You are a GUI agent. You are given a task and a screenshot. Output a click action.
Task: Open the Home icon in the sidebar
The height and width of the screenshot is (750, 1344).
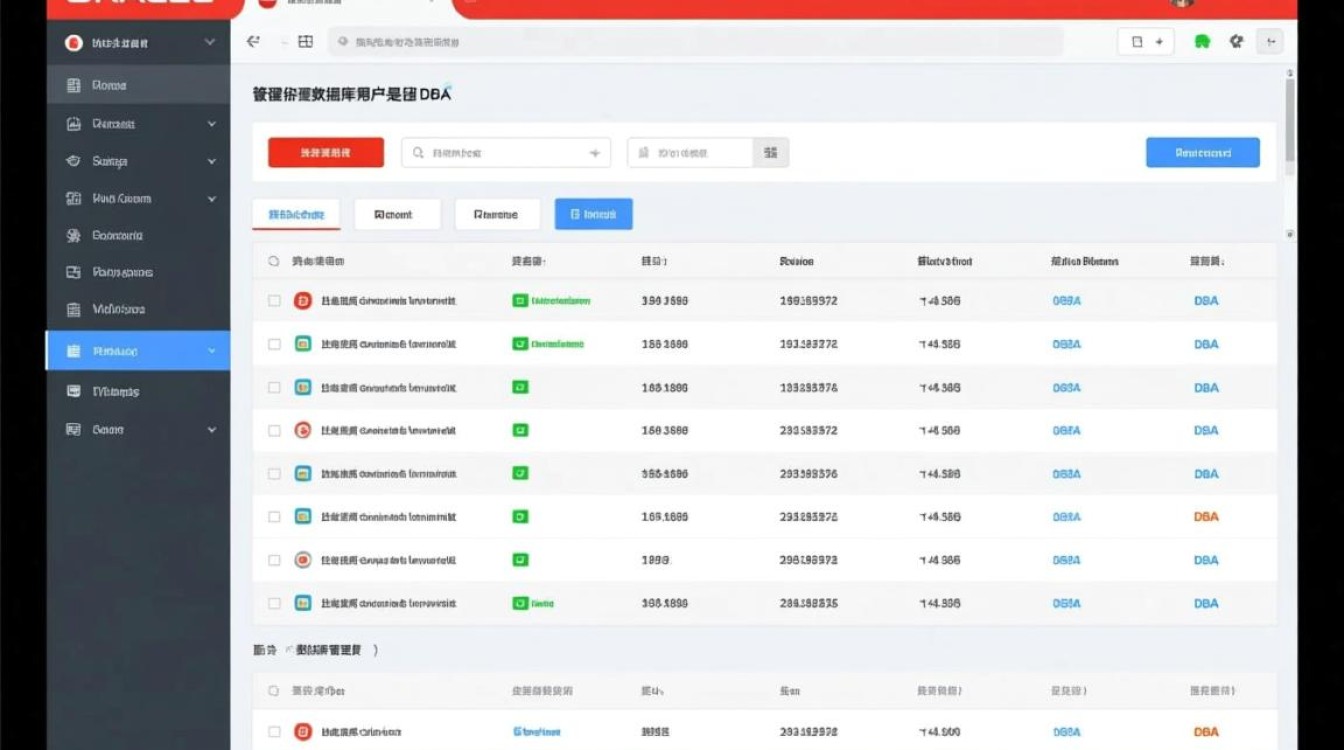73,86
